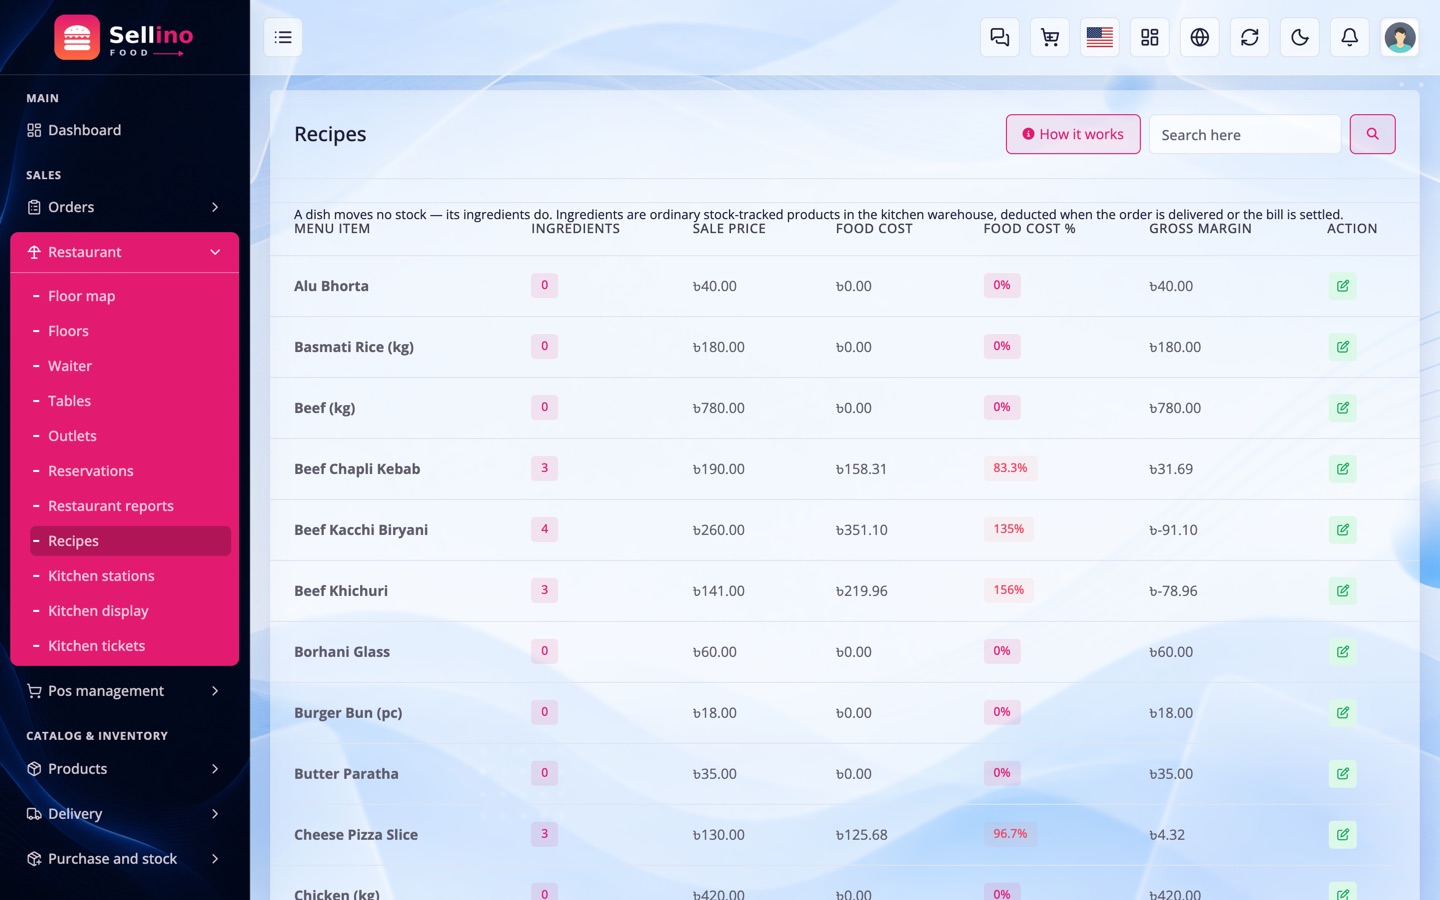Expand the Purchase and stock menu

125,859
